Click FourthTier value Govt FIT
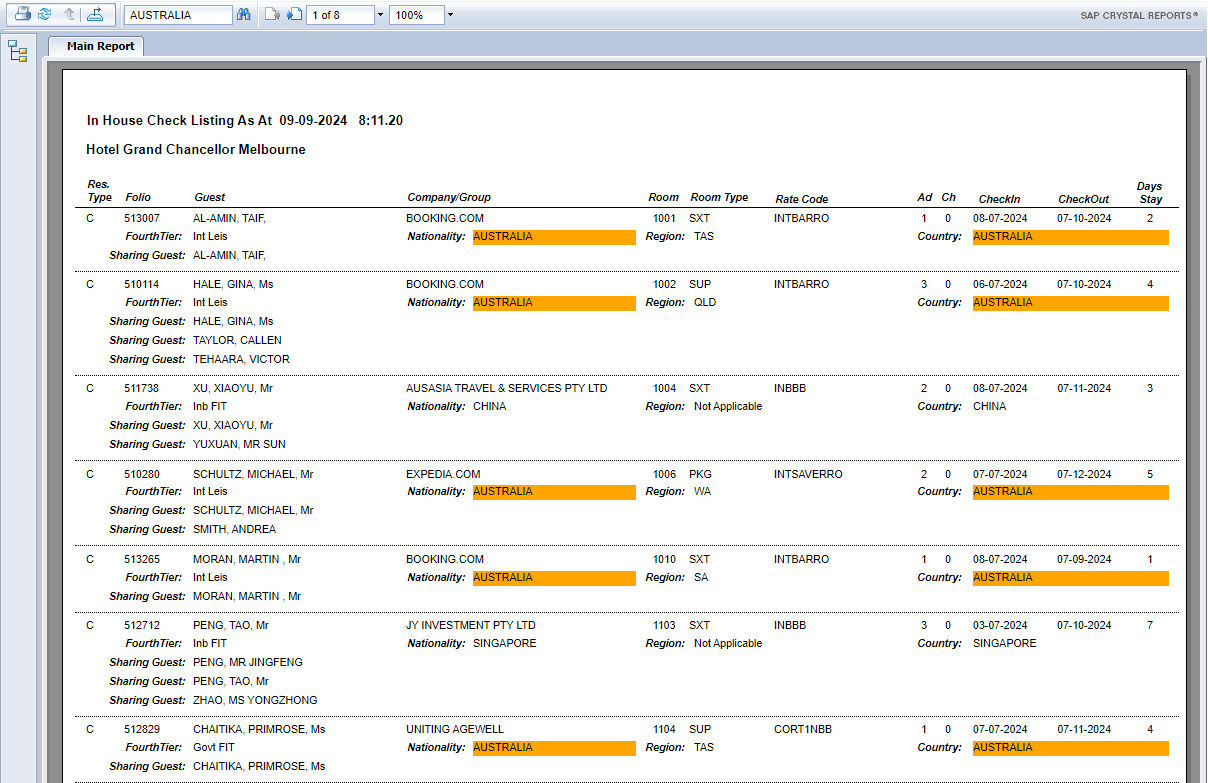This screenshot has width=1208, height=783. 214,747
